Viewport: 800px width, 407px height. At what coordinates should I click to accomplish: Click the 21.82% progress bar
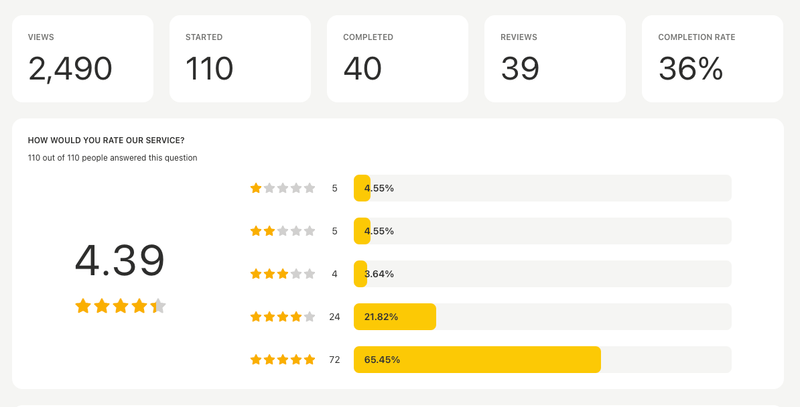(x=542, y=317)
